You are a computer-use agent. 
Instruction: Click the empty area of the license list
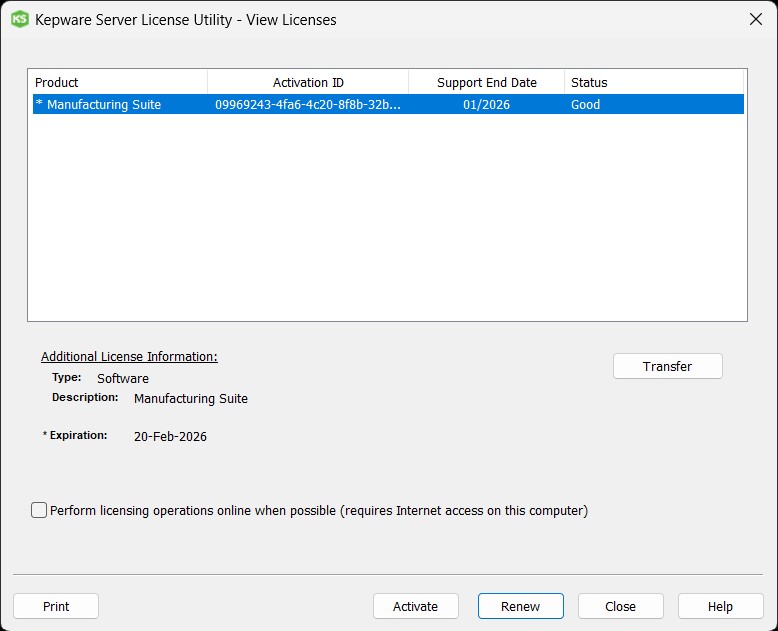tap(386, 220)
